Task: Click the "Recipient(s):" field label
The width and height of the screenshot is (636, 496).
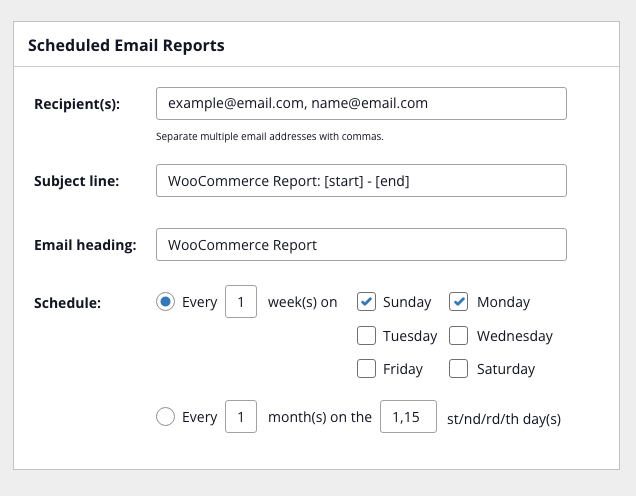Action: click(x=77, y=104)
